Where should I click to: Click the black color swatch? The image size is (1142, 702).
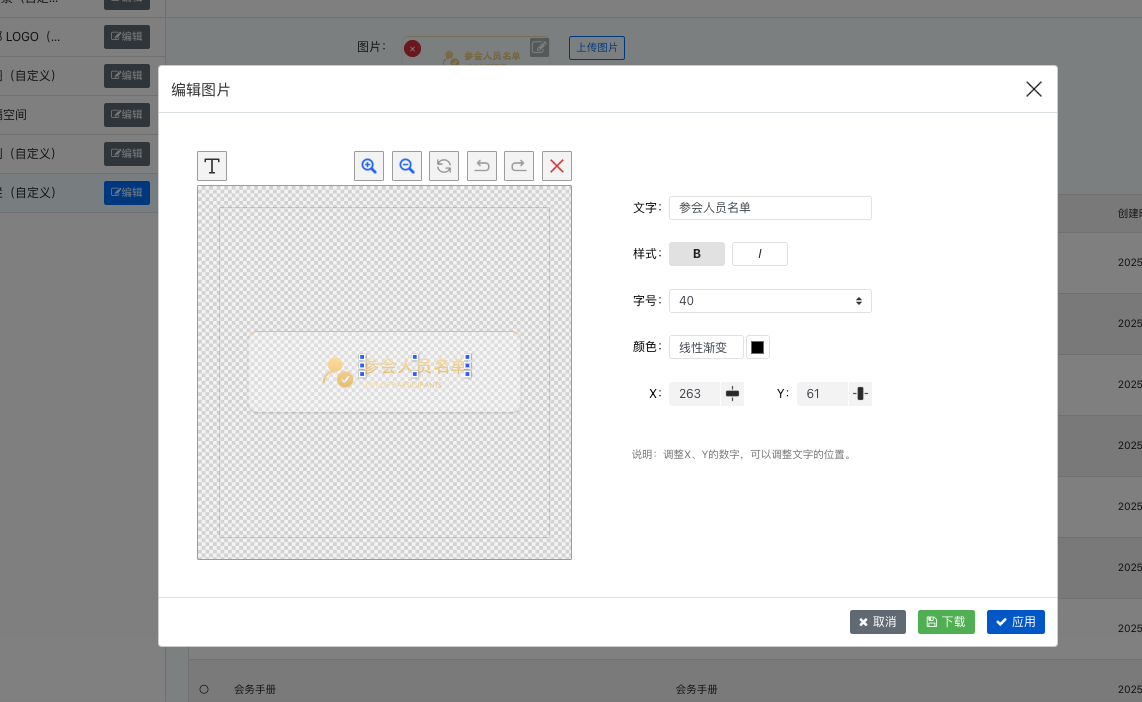tap(757, 347)
